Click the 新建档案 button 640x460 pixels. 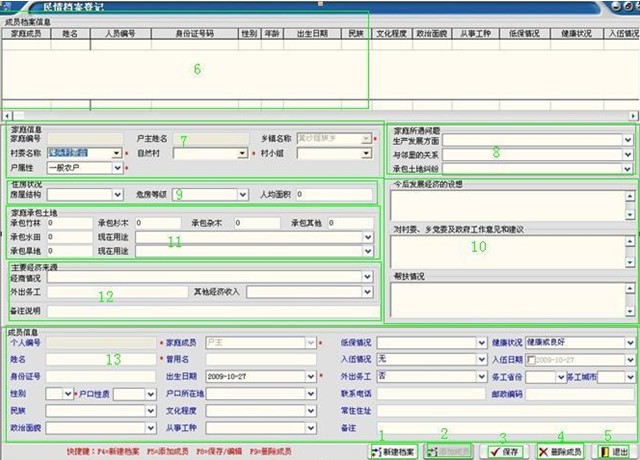pyautogui.click(x=393, y=451)
